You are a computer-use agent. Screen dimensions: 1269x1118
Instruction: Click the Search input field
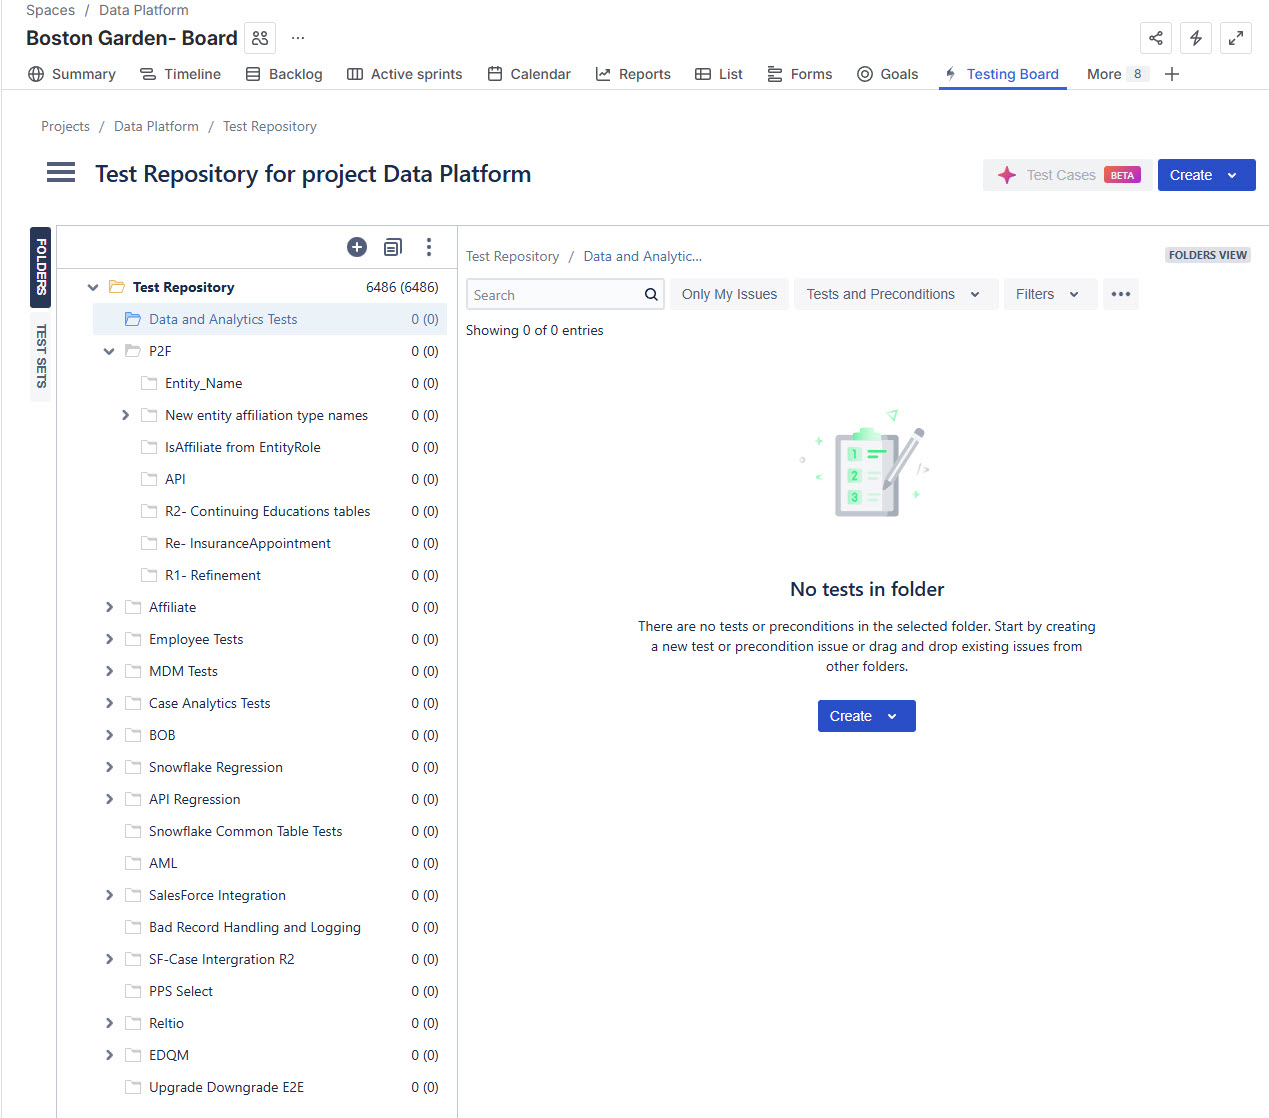(555, 295)
